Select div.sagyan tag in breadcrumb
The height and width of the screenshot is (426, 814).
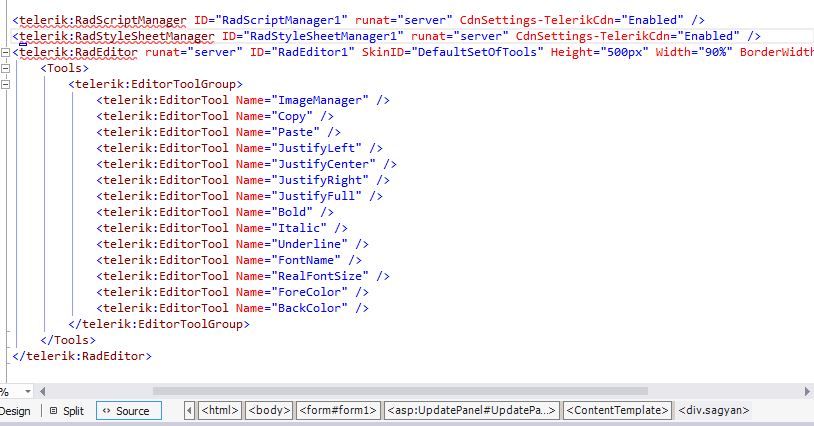point(714,410)
